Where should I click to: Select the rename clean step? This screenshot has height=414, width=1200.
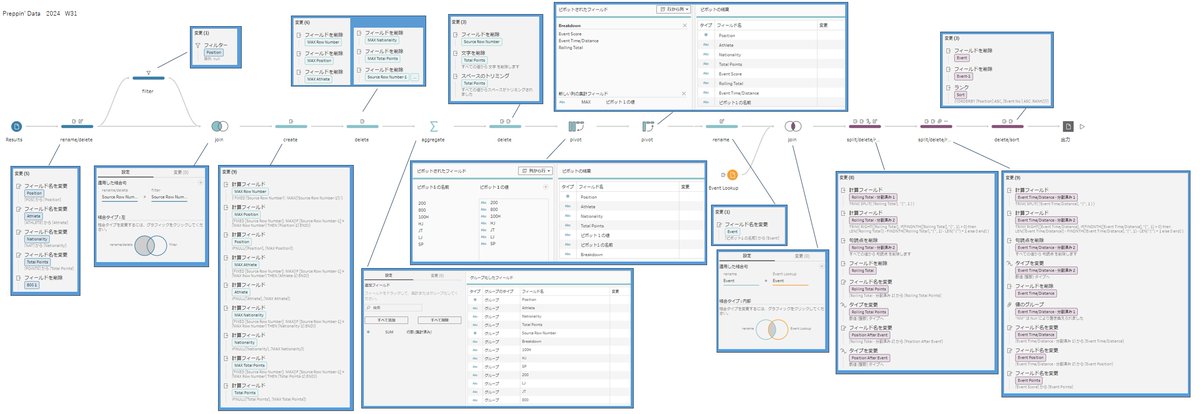coord(720,126)
